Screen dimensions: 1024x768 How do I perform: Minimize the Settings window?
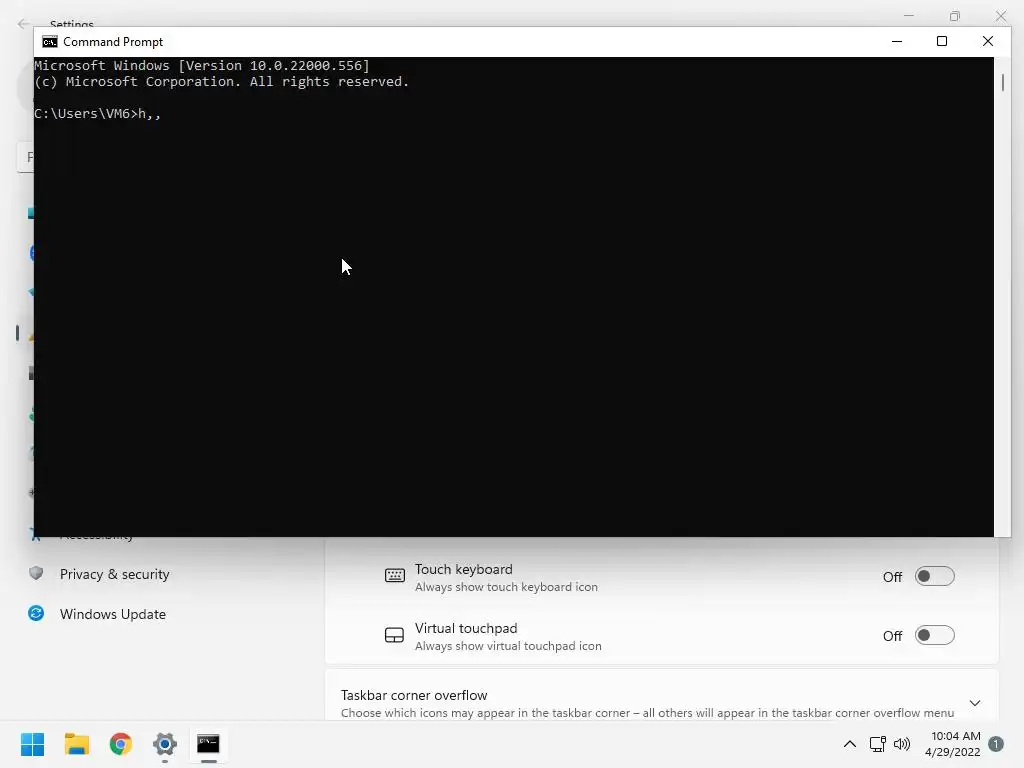click(908, 16)
